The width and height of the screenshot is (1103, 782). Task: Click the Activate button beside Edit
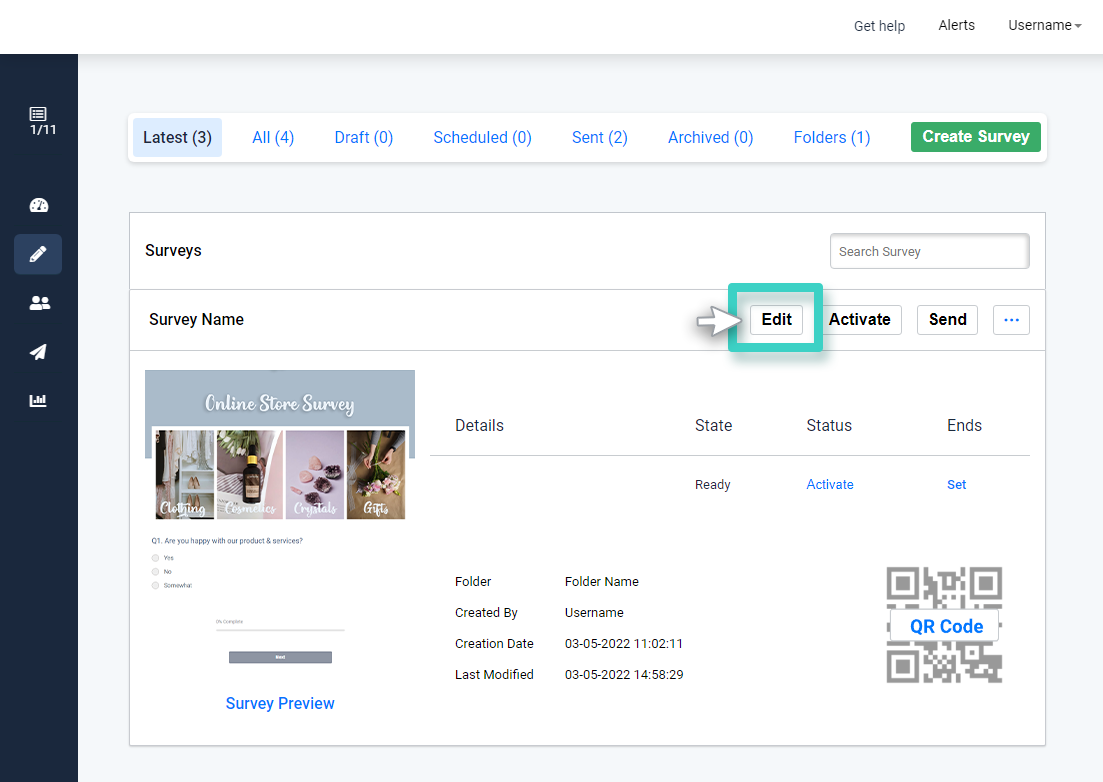[860, 319]
